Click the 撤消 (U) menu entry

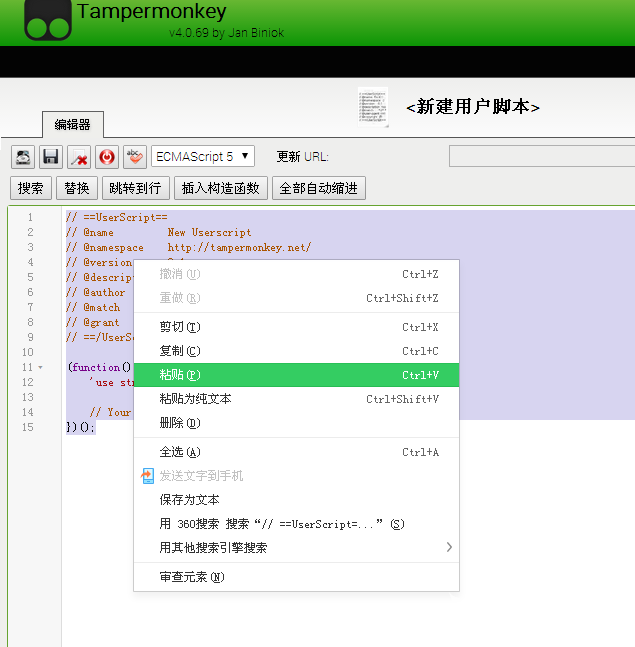296,274
